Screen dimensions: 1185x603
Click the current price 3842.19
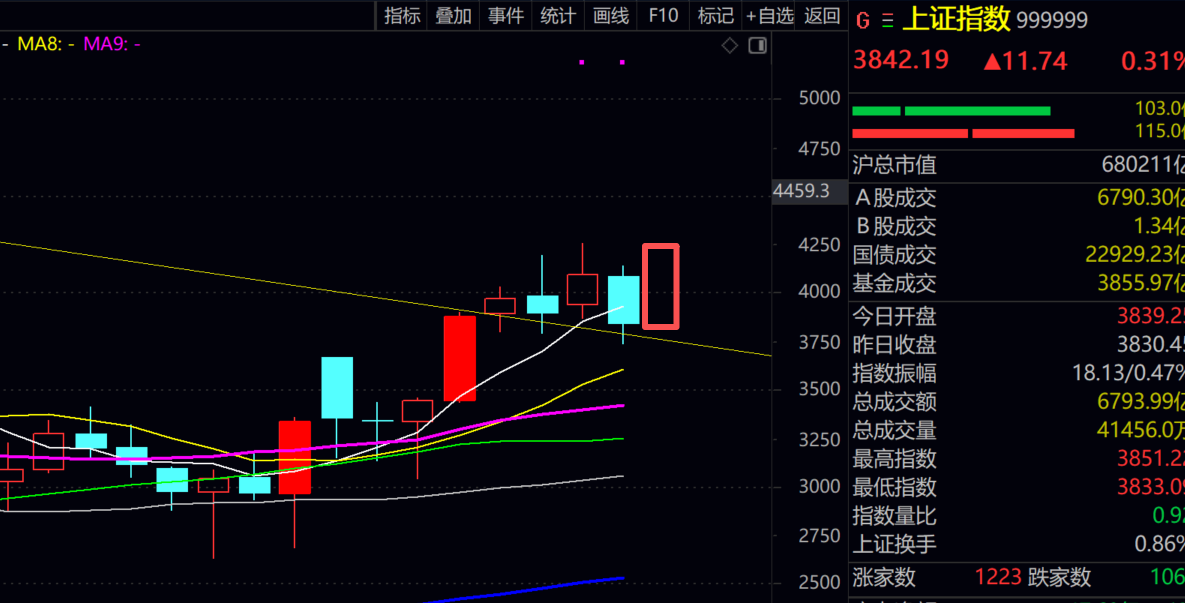tap(901, 60)
